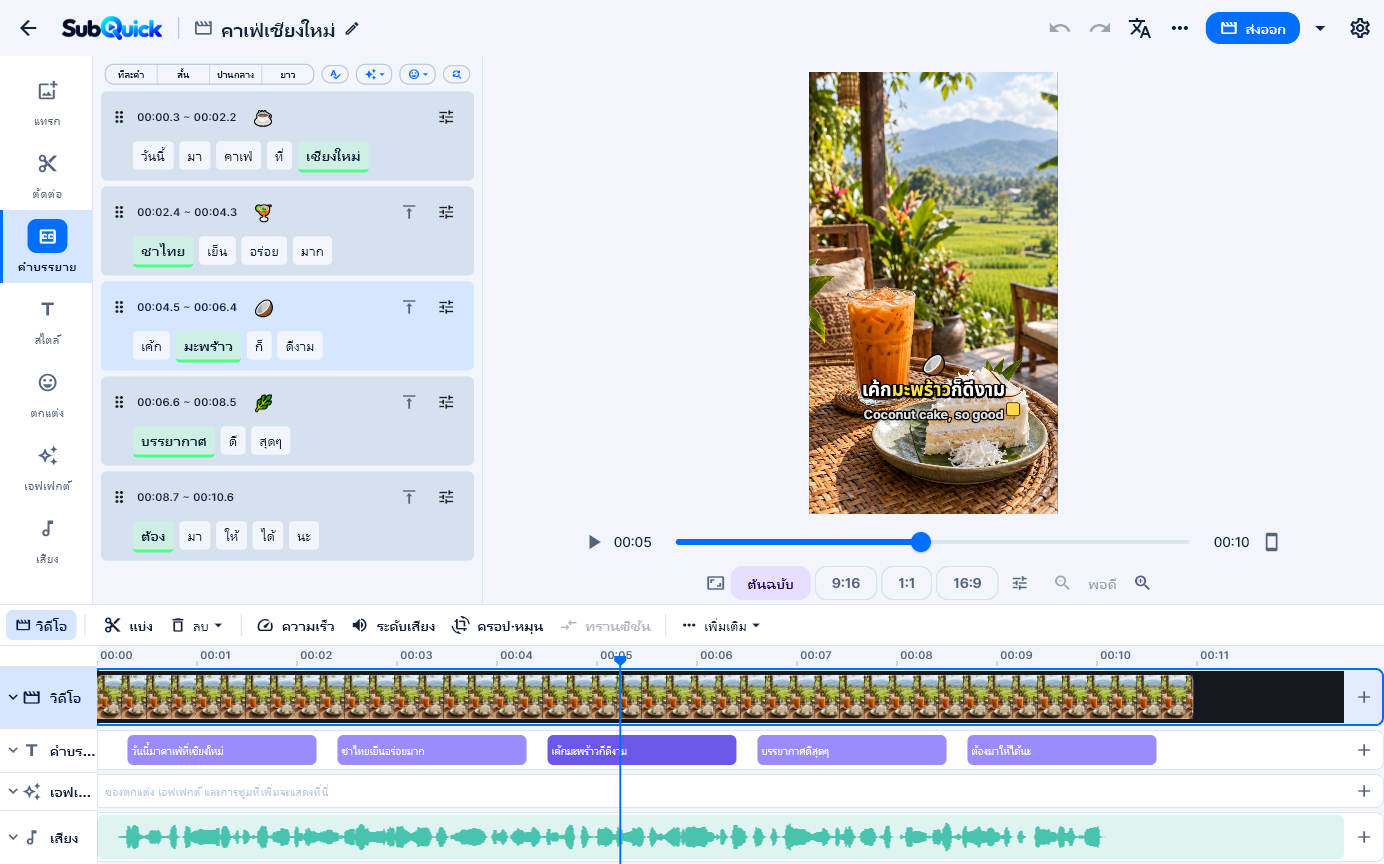Collapse the เสียง audio track chevron
The image size is (1384, 864).
pyautogui.click(x=14, y=838)
